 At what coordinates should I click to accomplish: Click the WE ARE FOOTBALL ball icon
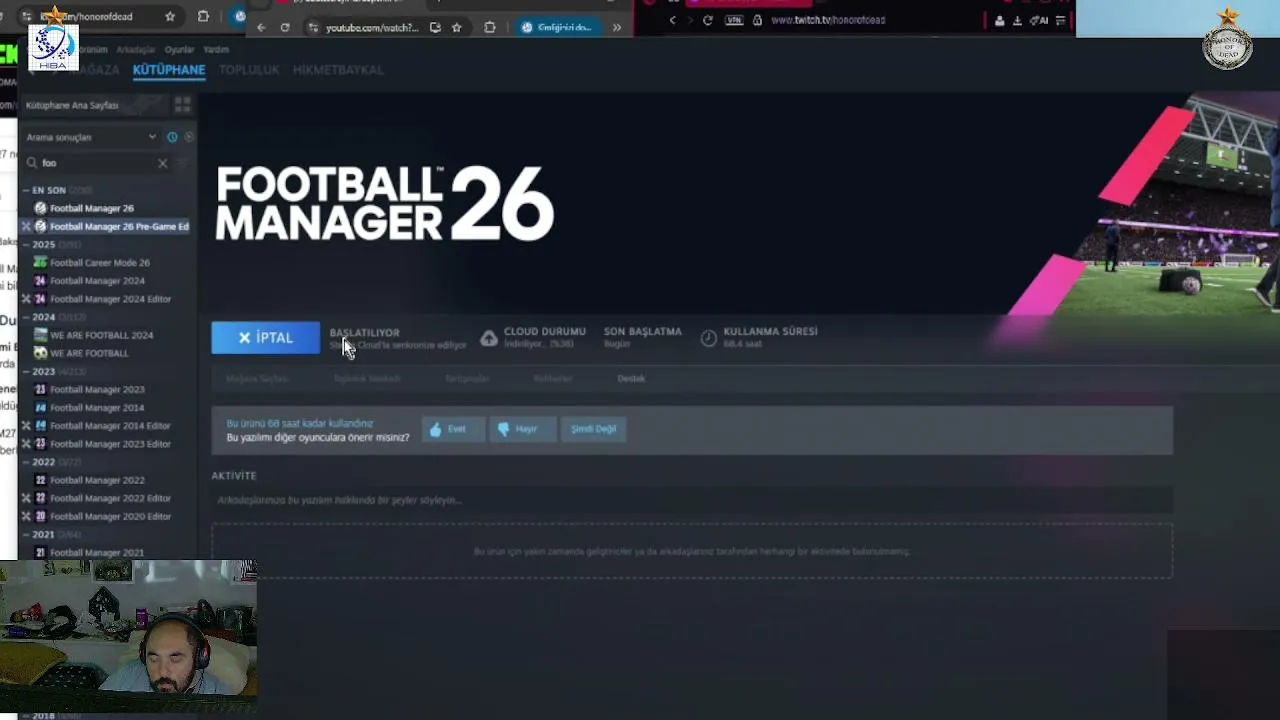[x=40, y=353]
